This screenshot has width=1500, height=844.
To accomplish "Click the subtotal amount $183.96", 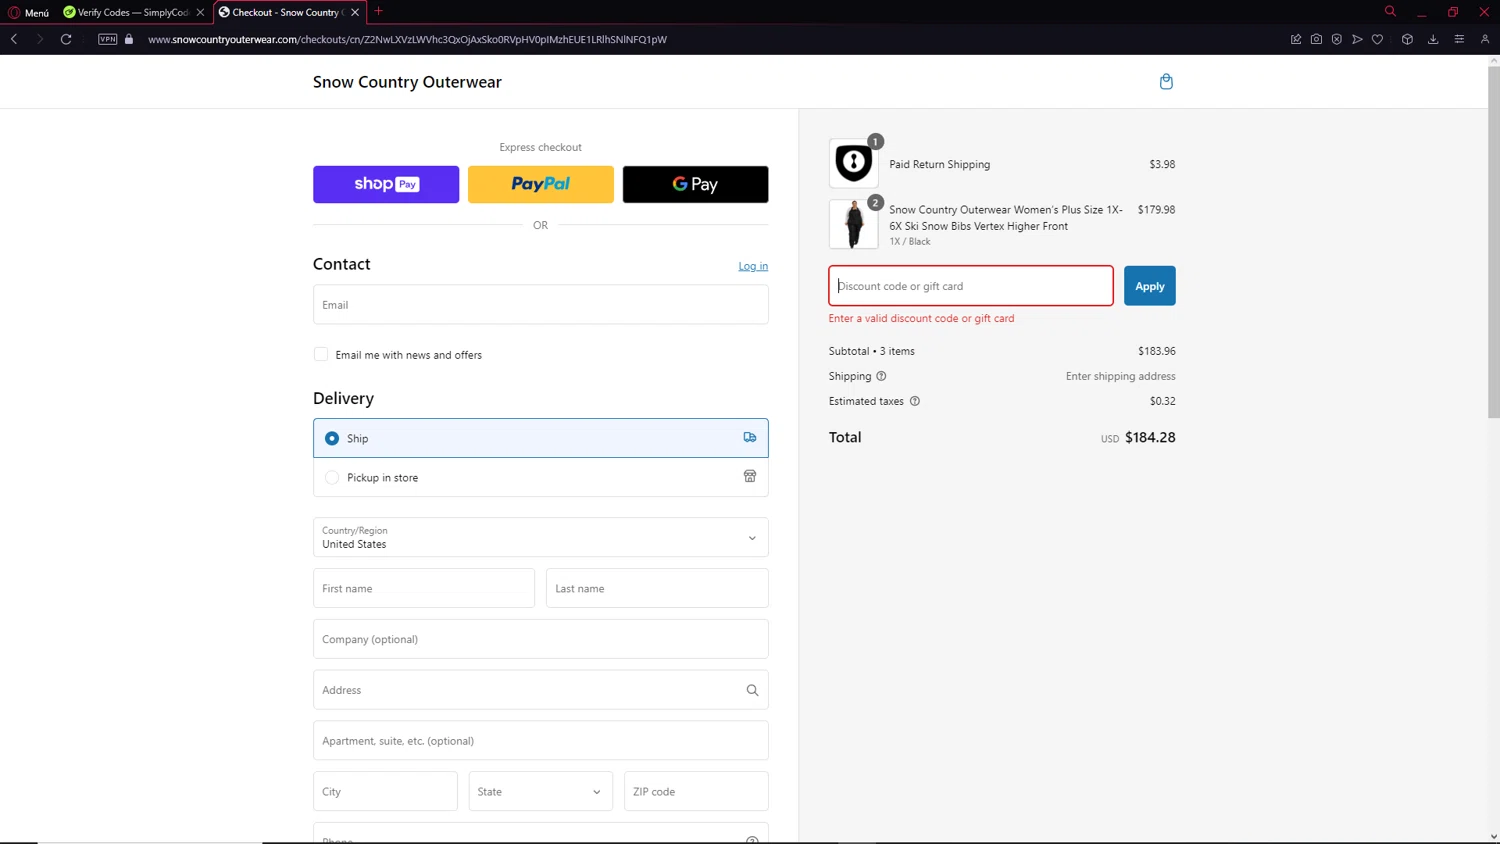I will click(1157, 351).
